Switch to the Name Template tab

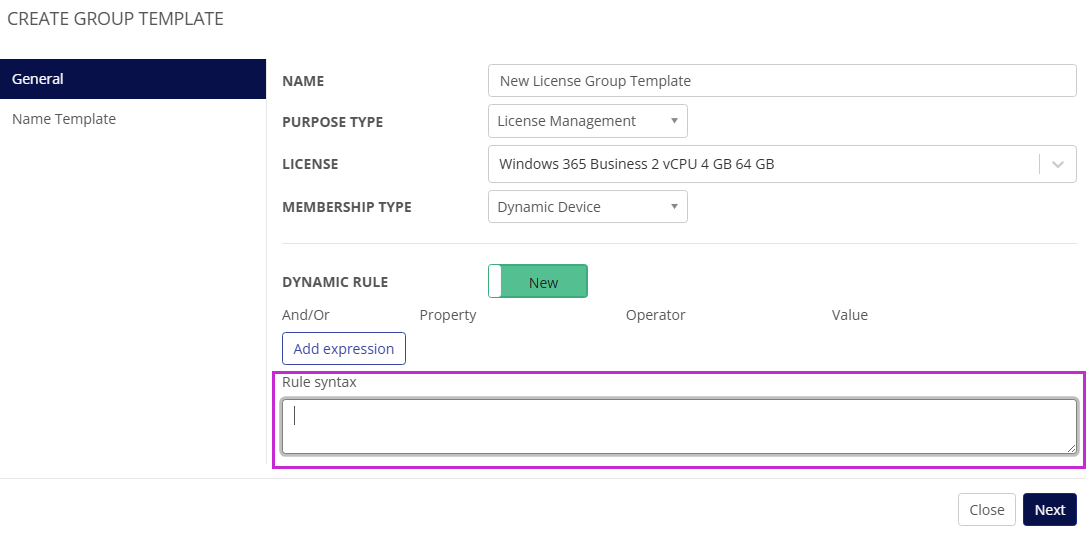(64, 119)
